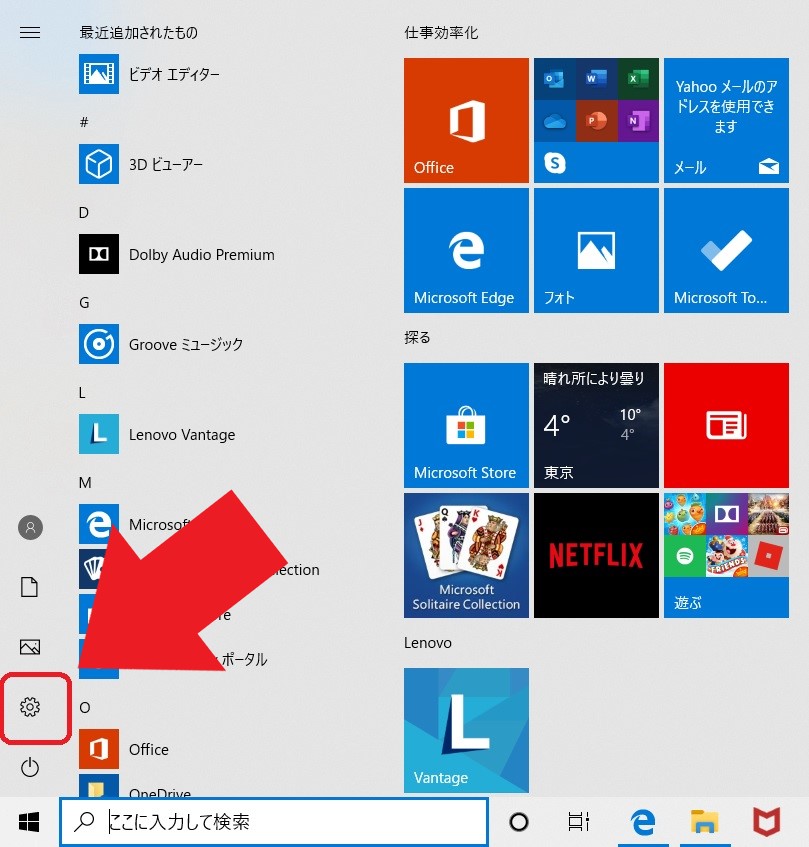Open the フォト tile
The height and width of the screenshot is (847, 809).
coord(596,251)
